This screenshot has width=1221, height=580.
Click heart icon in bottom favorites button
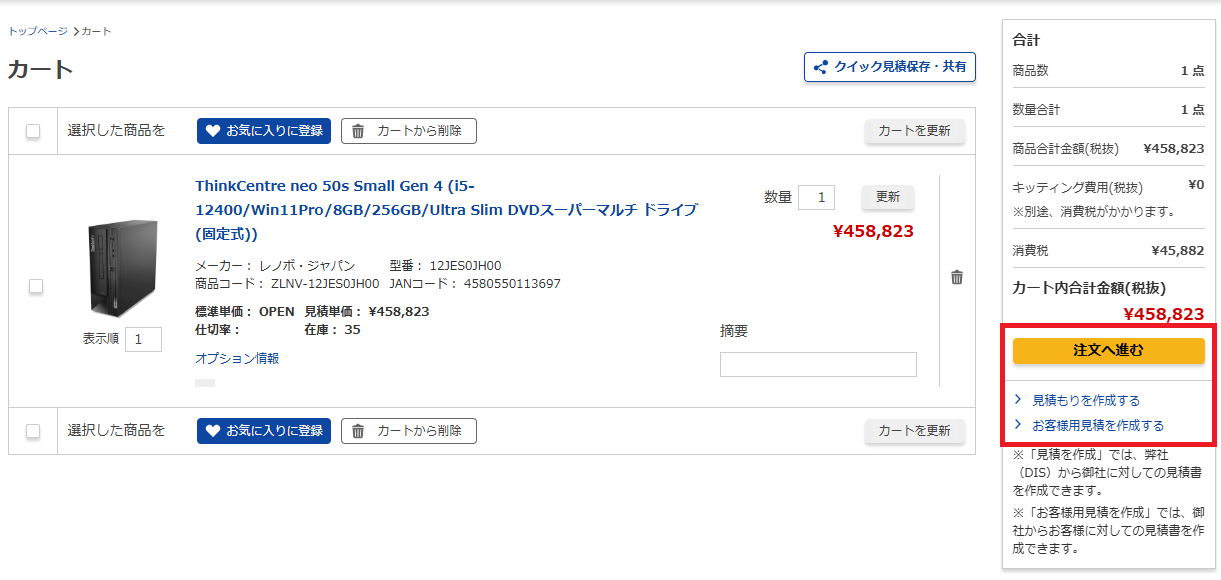point(211,431)
